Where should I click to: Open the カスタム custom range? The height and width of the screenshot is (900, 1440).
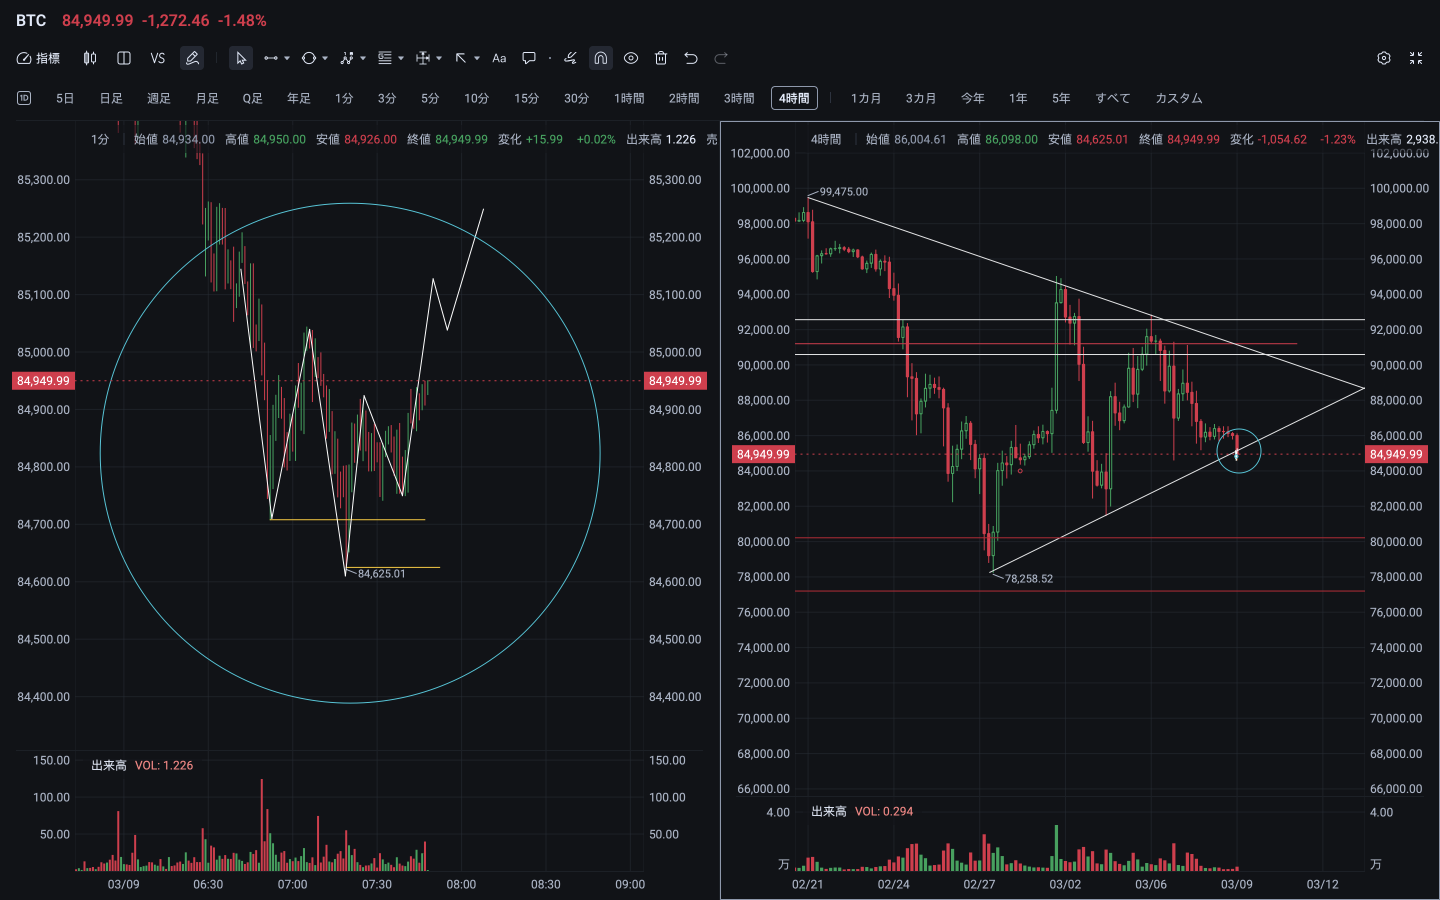click(1179, 98)
